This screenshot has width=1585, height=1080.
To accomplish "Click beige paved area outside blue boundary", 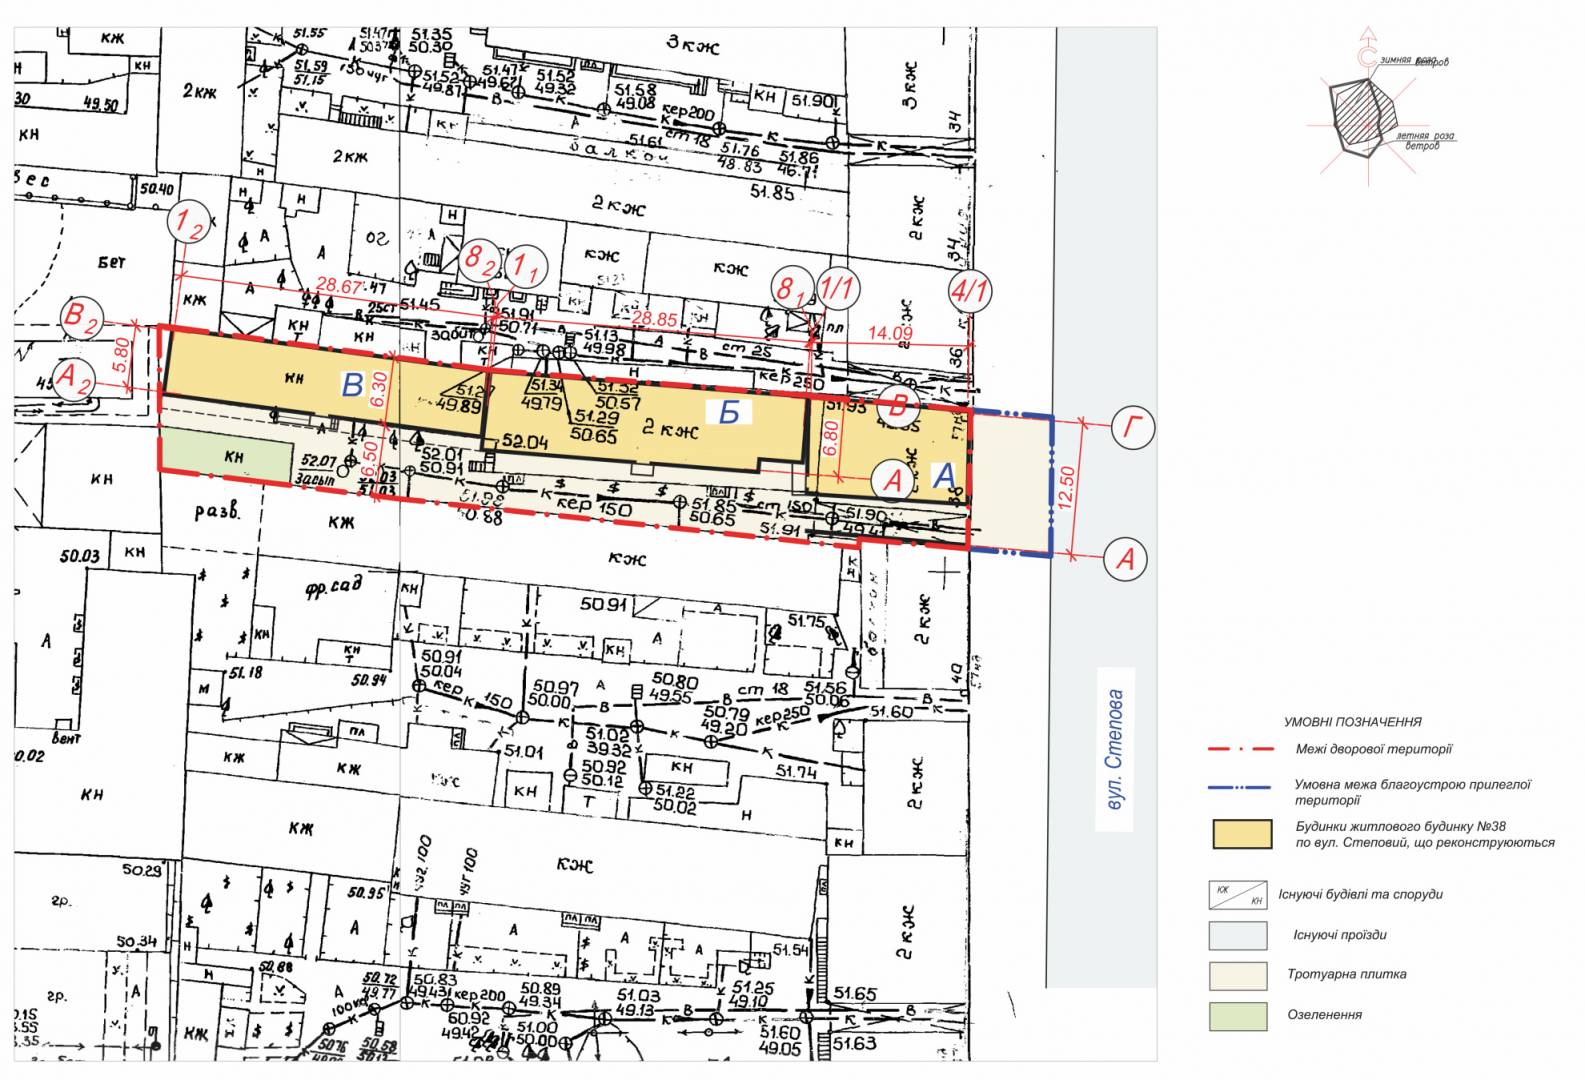I will click(x=1011, y=481).
